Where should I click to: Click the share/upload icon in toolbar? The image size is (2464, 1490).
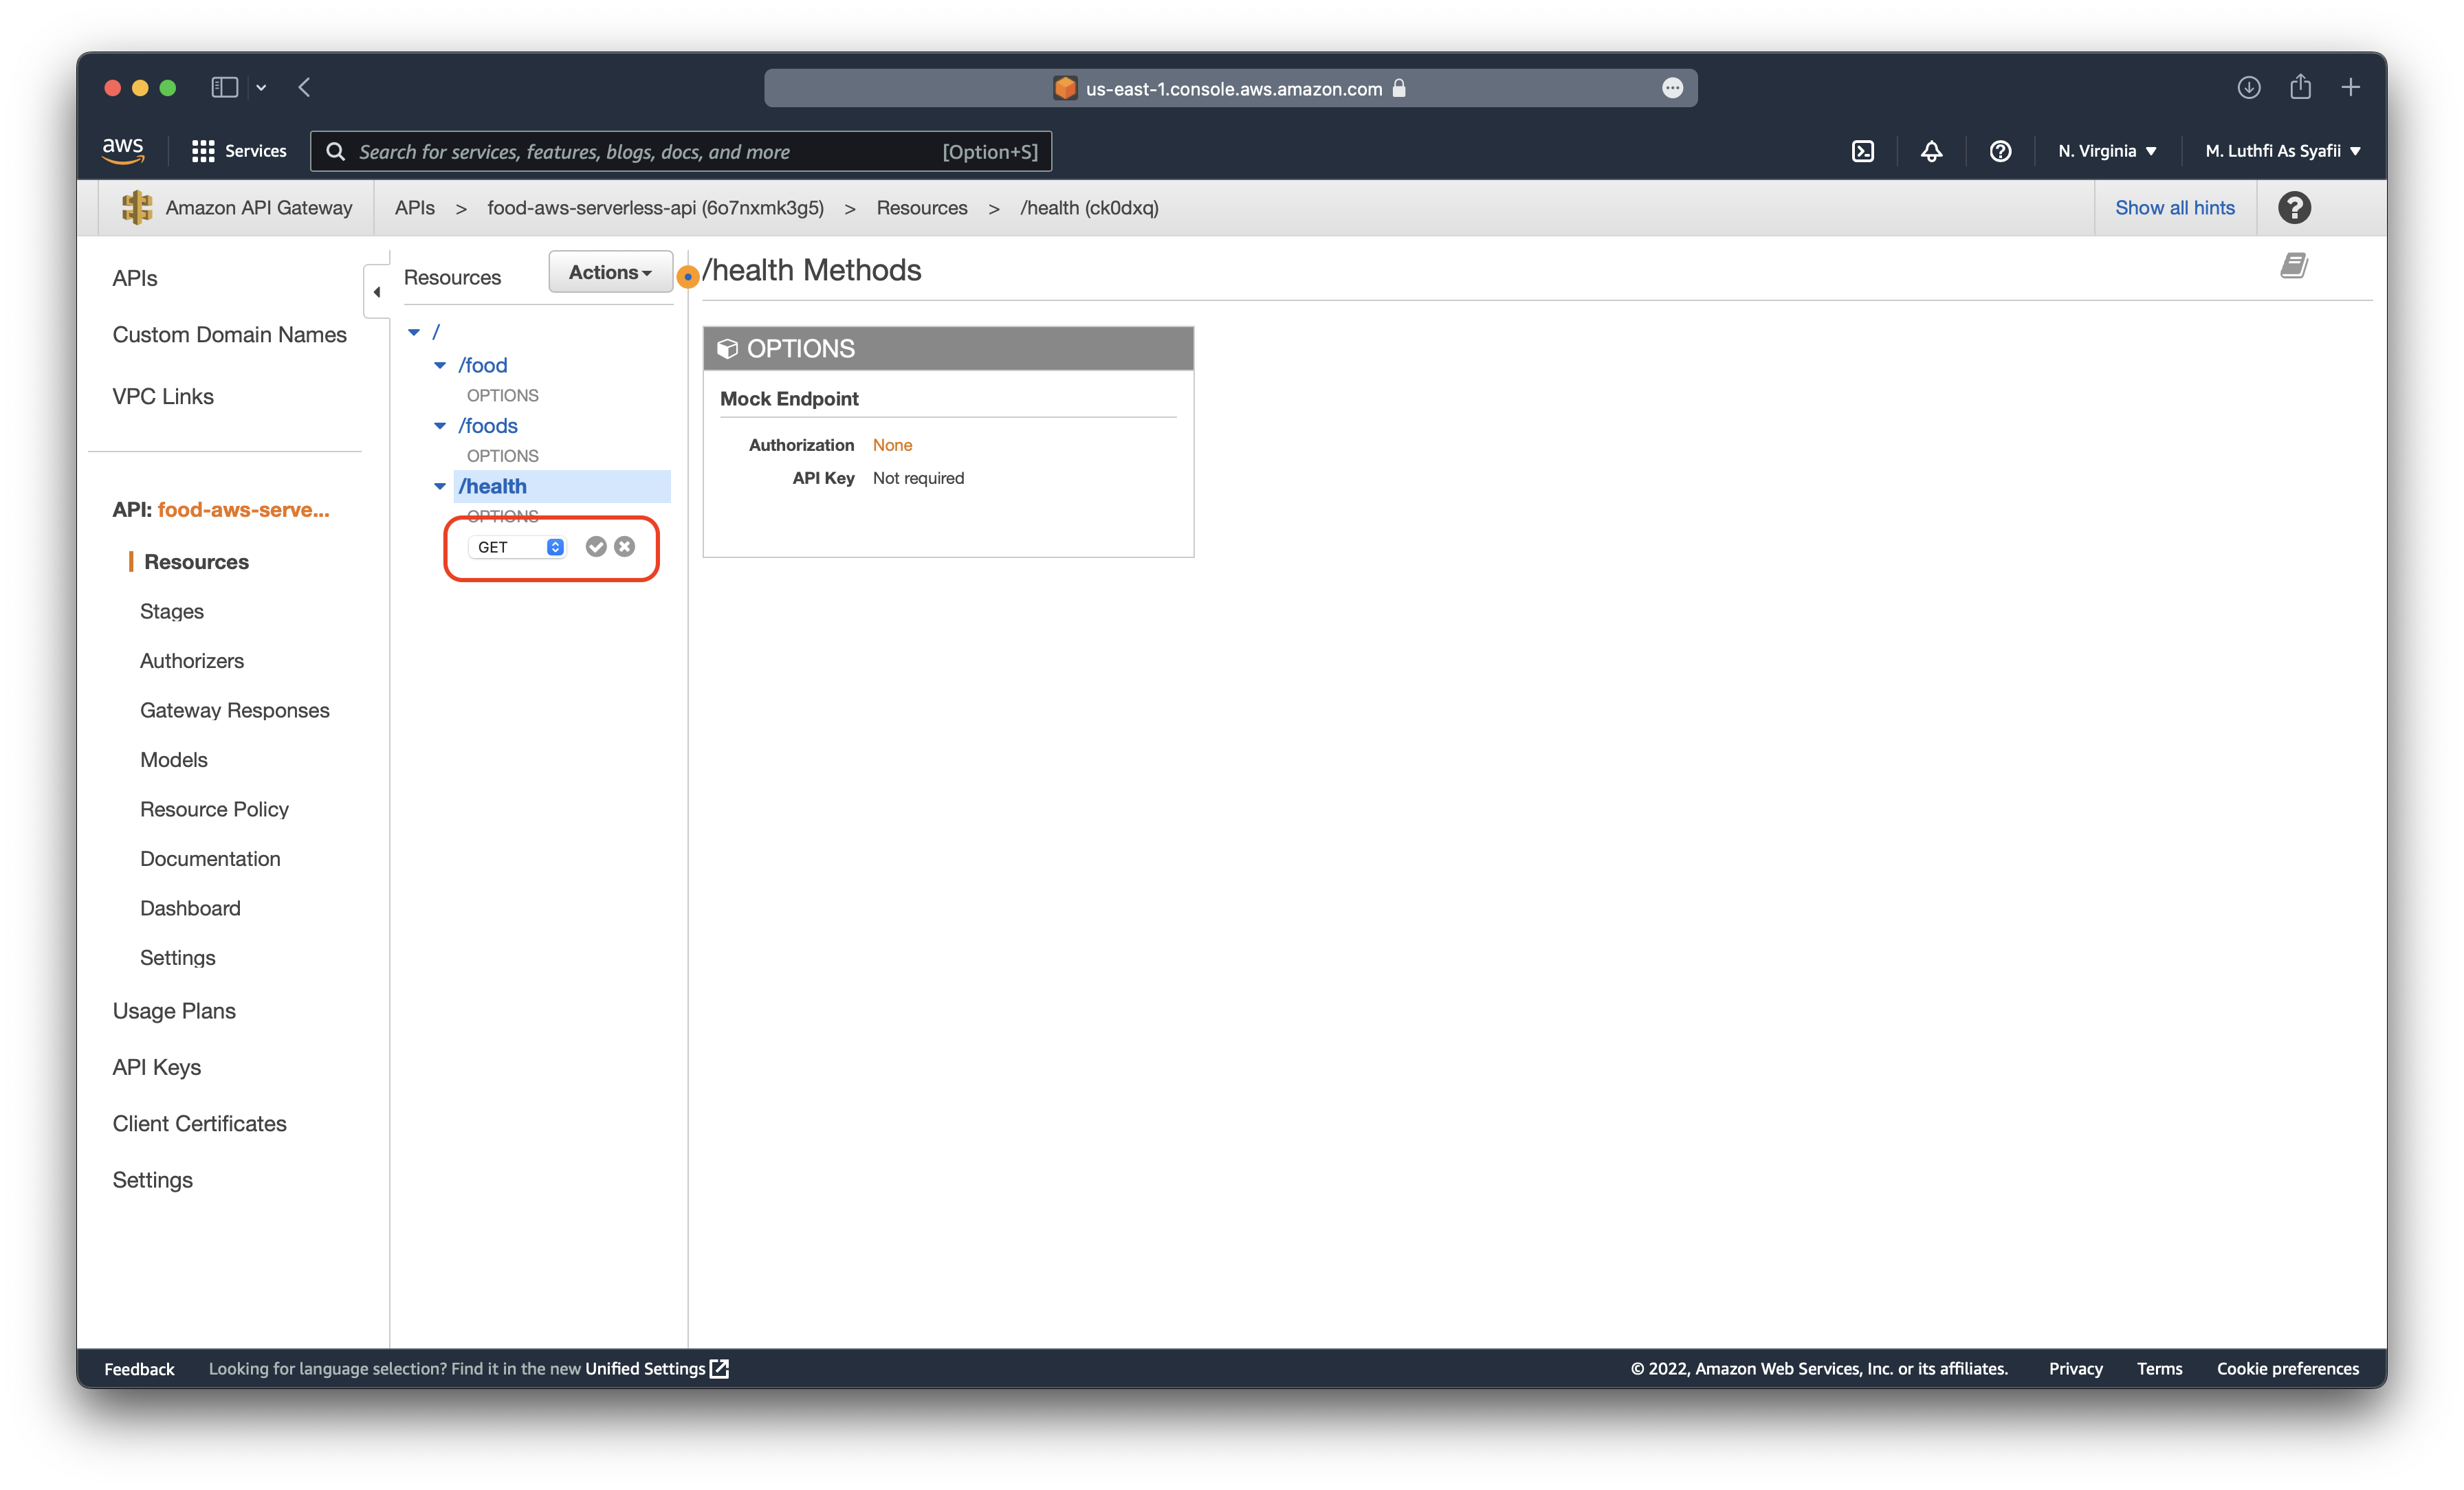click(x=2300, y=85)
